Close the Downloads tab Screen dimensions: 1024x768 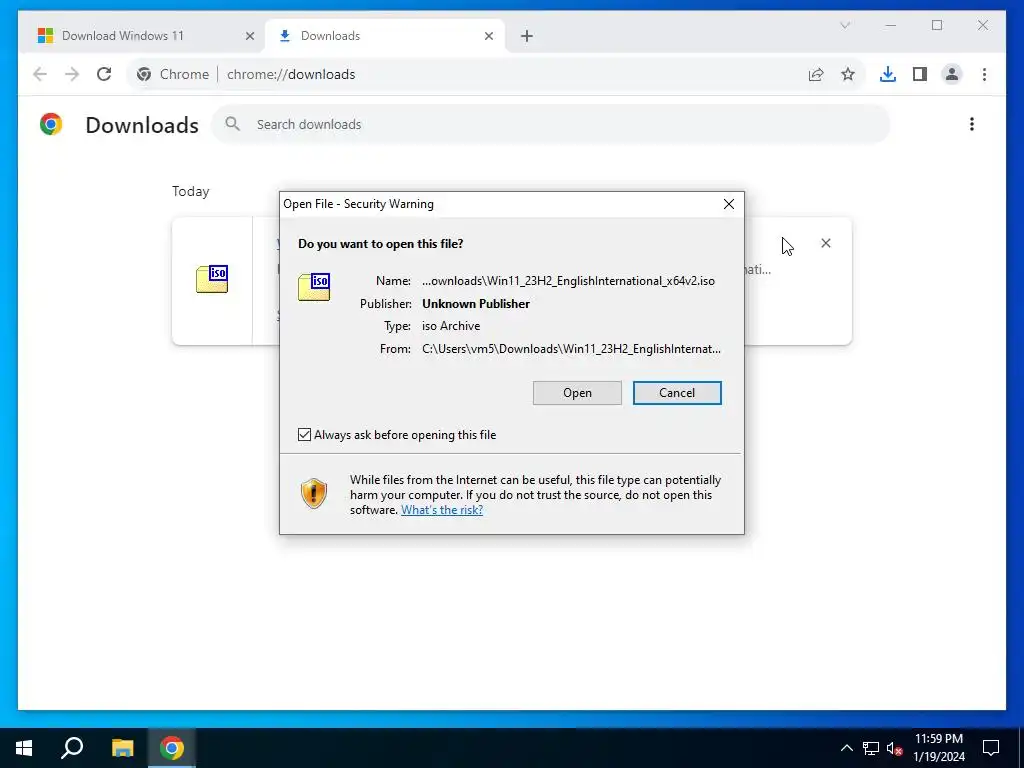click(x=488, y=36)
